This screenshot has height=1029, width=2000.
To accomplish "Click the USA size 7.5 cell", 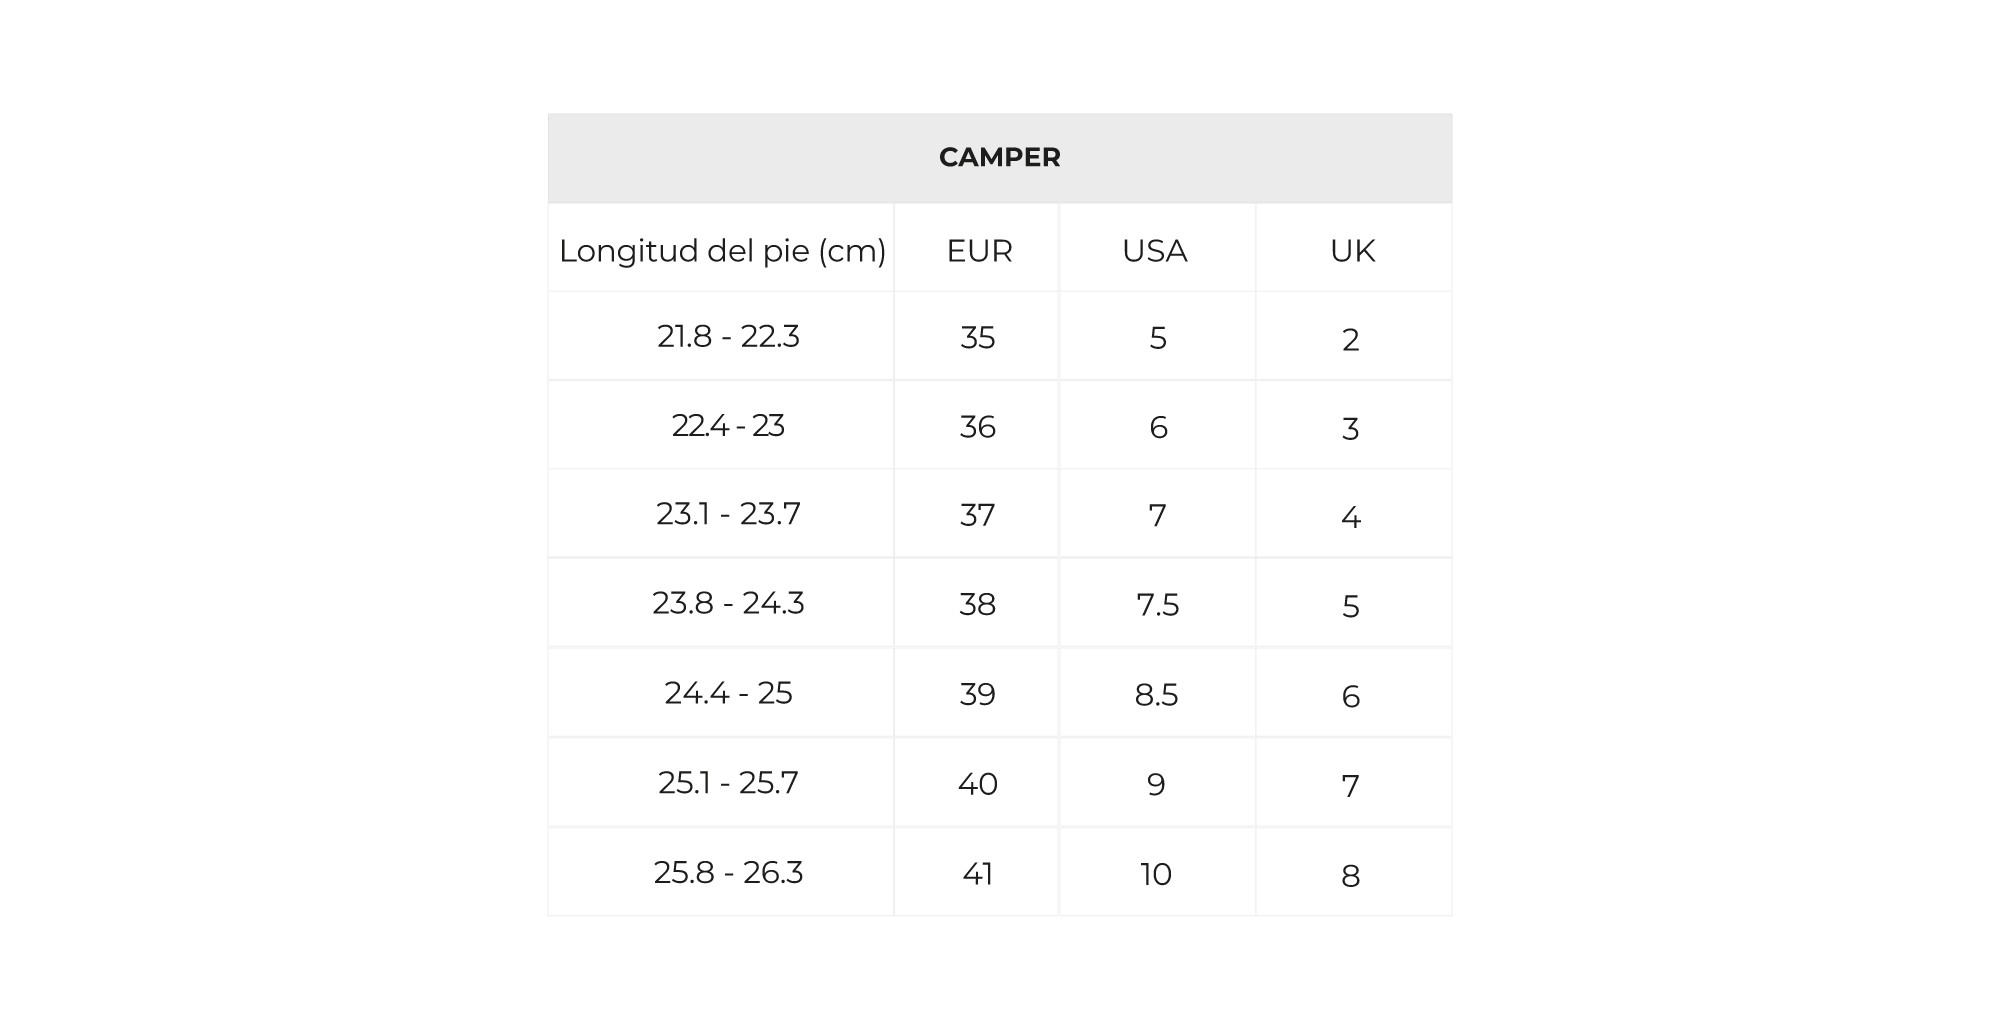I will pos(1157,603).
